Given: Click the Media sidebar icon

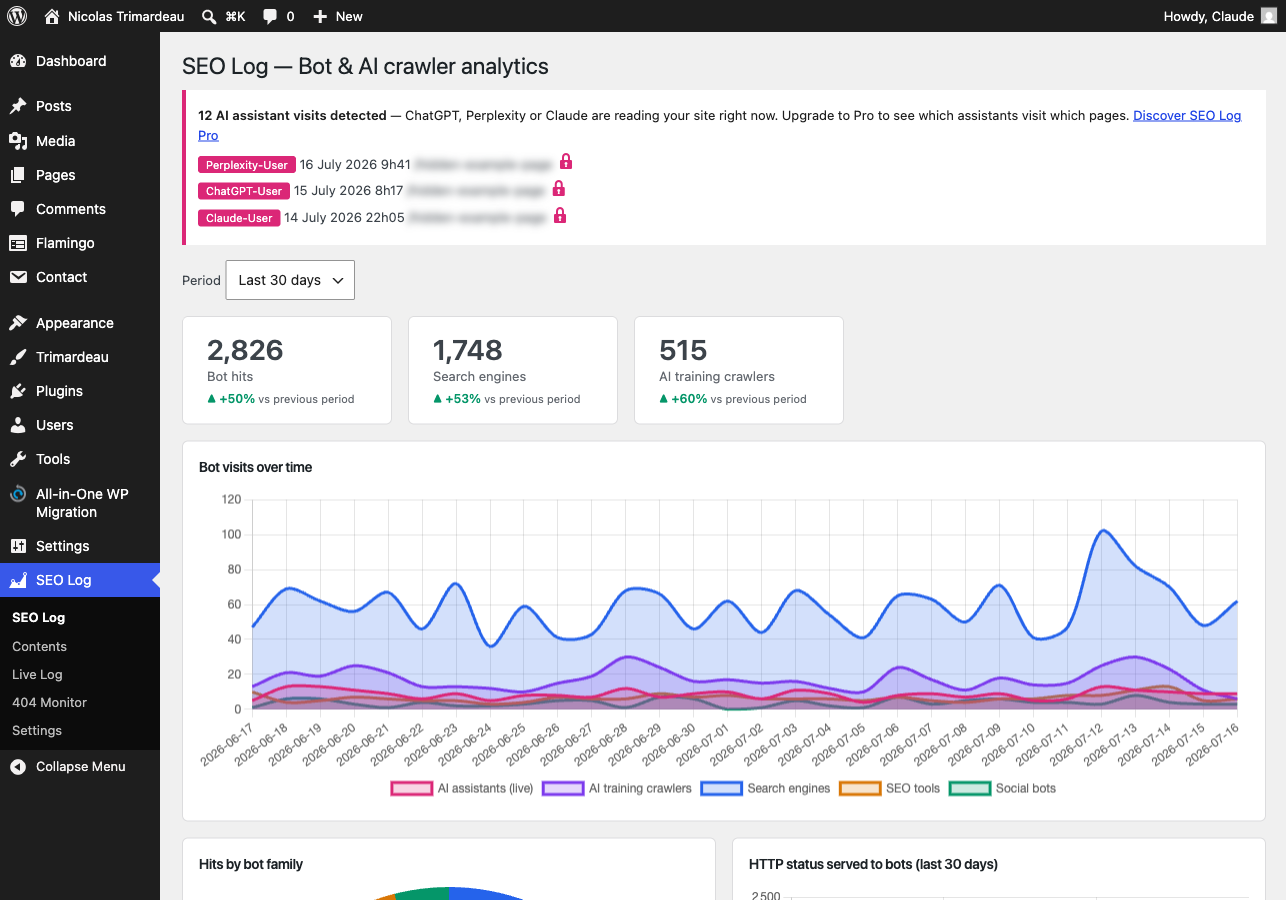Looking at the screenshot, I should (x=18, y=141).
